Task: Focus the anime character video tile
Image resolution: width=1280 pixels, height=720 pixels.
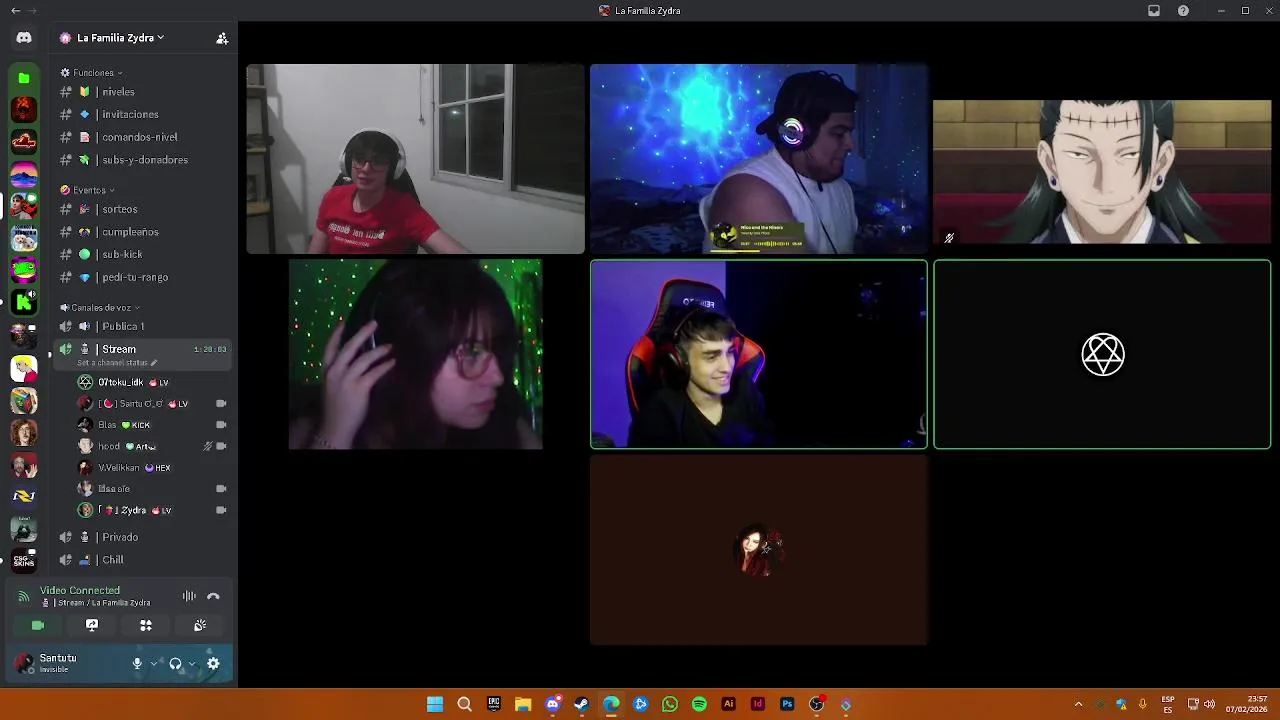Action: 1102,172
